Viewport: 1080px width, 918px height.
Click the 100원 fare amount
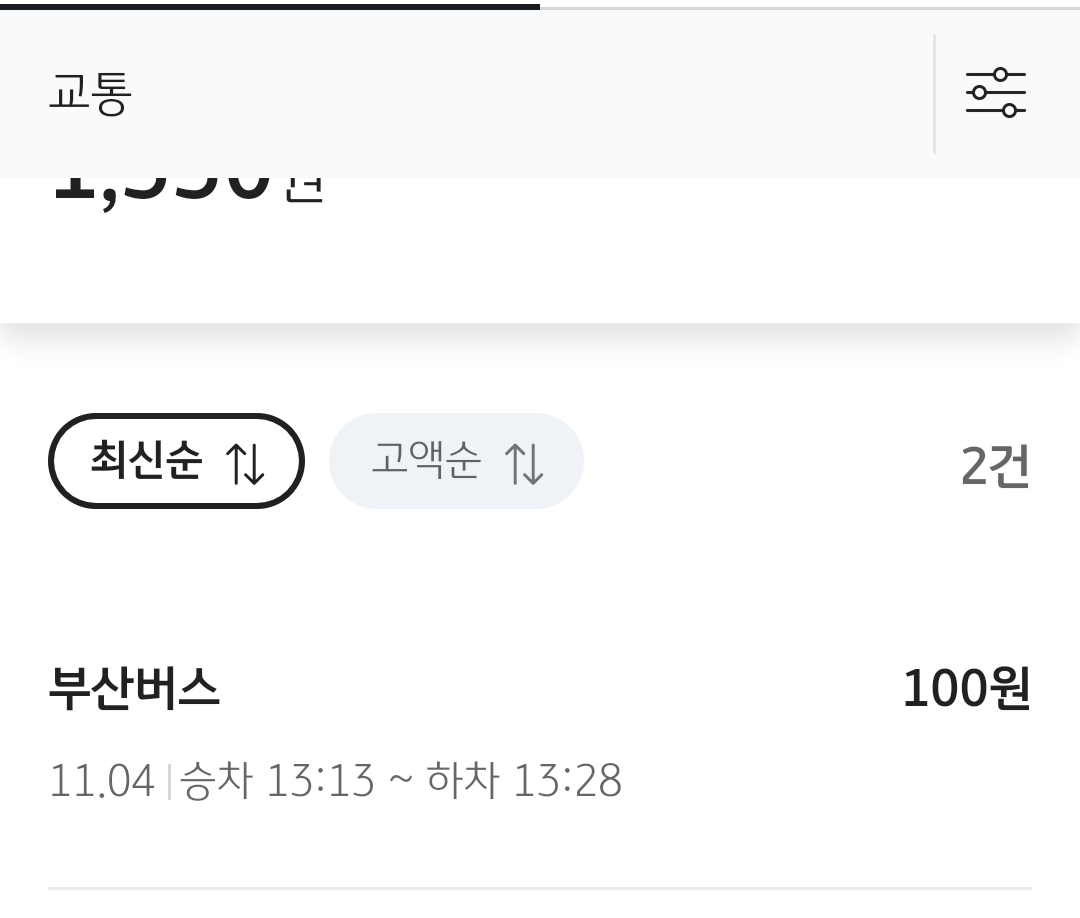[965, 689]
